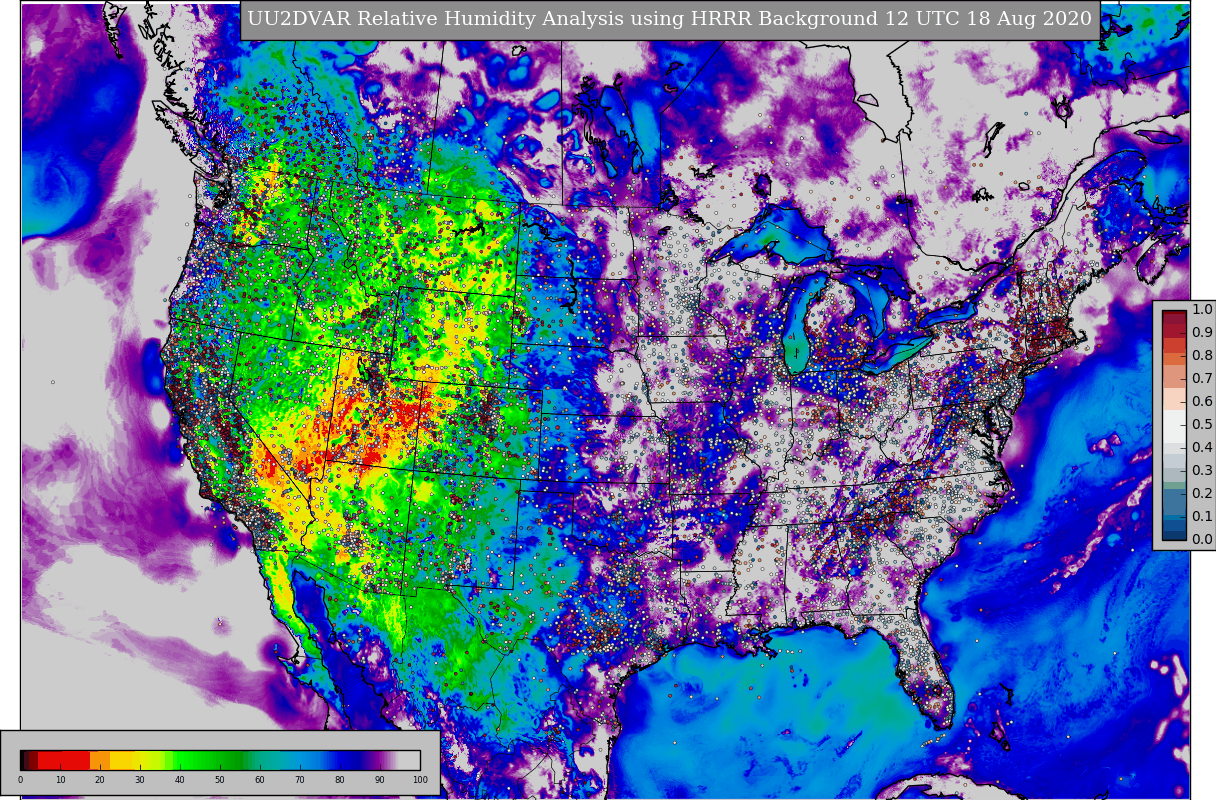Click the "10" tick on humidity colorbar
The image size is (1216, 800).
click(60, 780)
